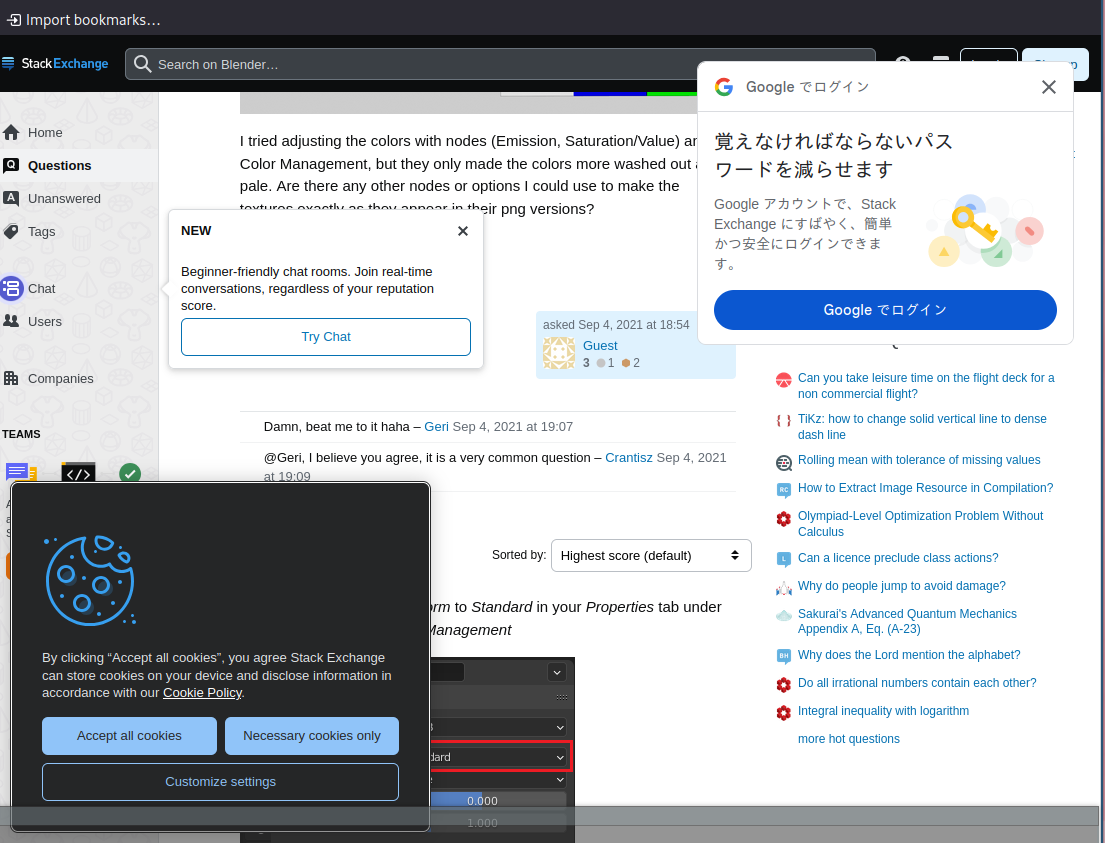Click Guest user avatar
1105x843 pixels.
[559, 353]
